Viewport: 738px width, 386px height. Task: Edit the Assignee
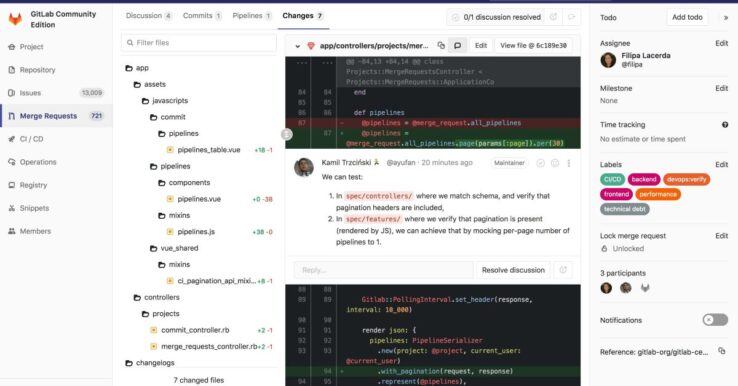pyautogui.click(x=722, y=43)
